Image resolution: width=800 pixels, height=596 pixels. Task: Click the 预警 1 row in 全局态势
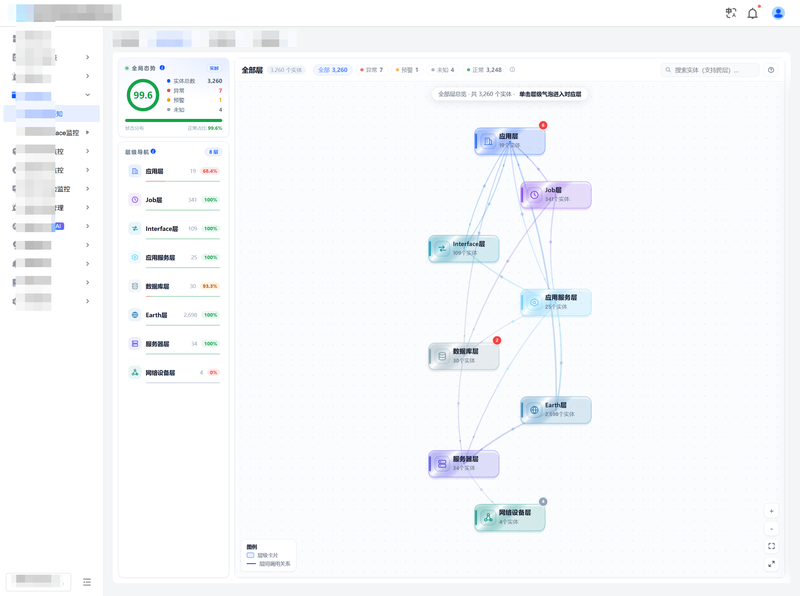(194, 100)
